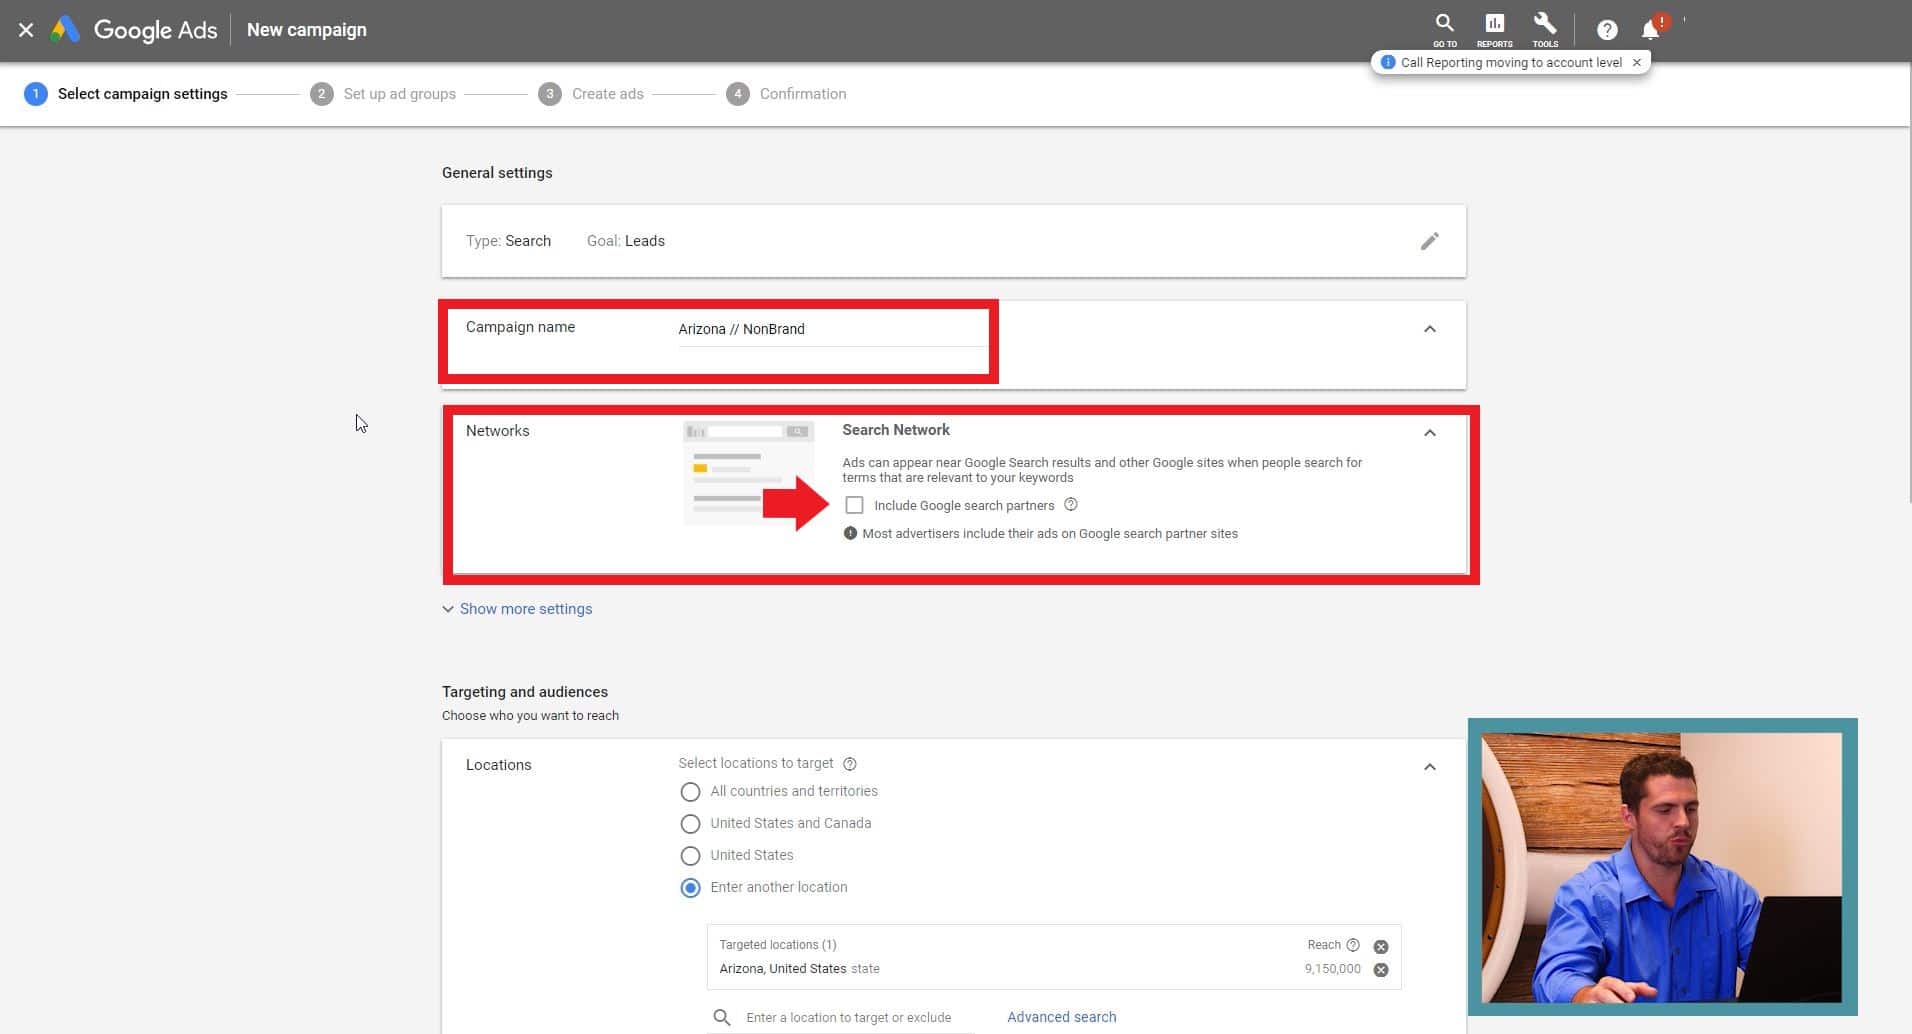Click 'Targeted locations (1)' header text
Image resolution: width=1912 pixels, height=1034 pixels.
tap(778, 945)
